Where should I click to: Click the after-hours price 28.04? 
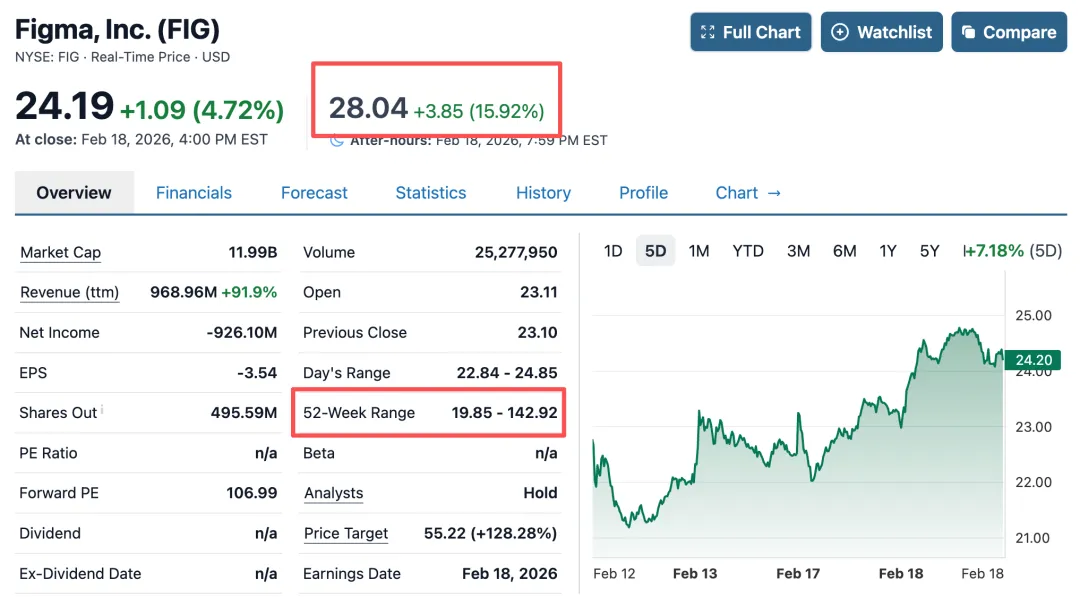pyautogui.click(x=368, y=108)
